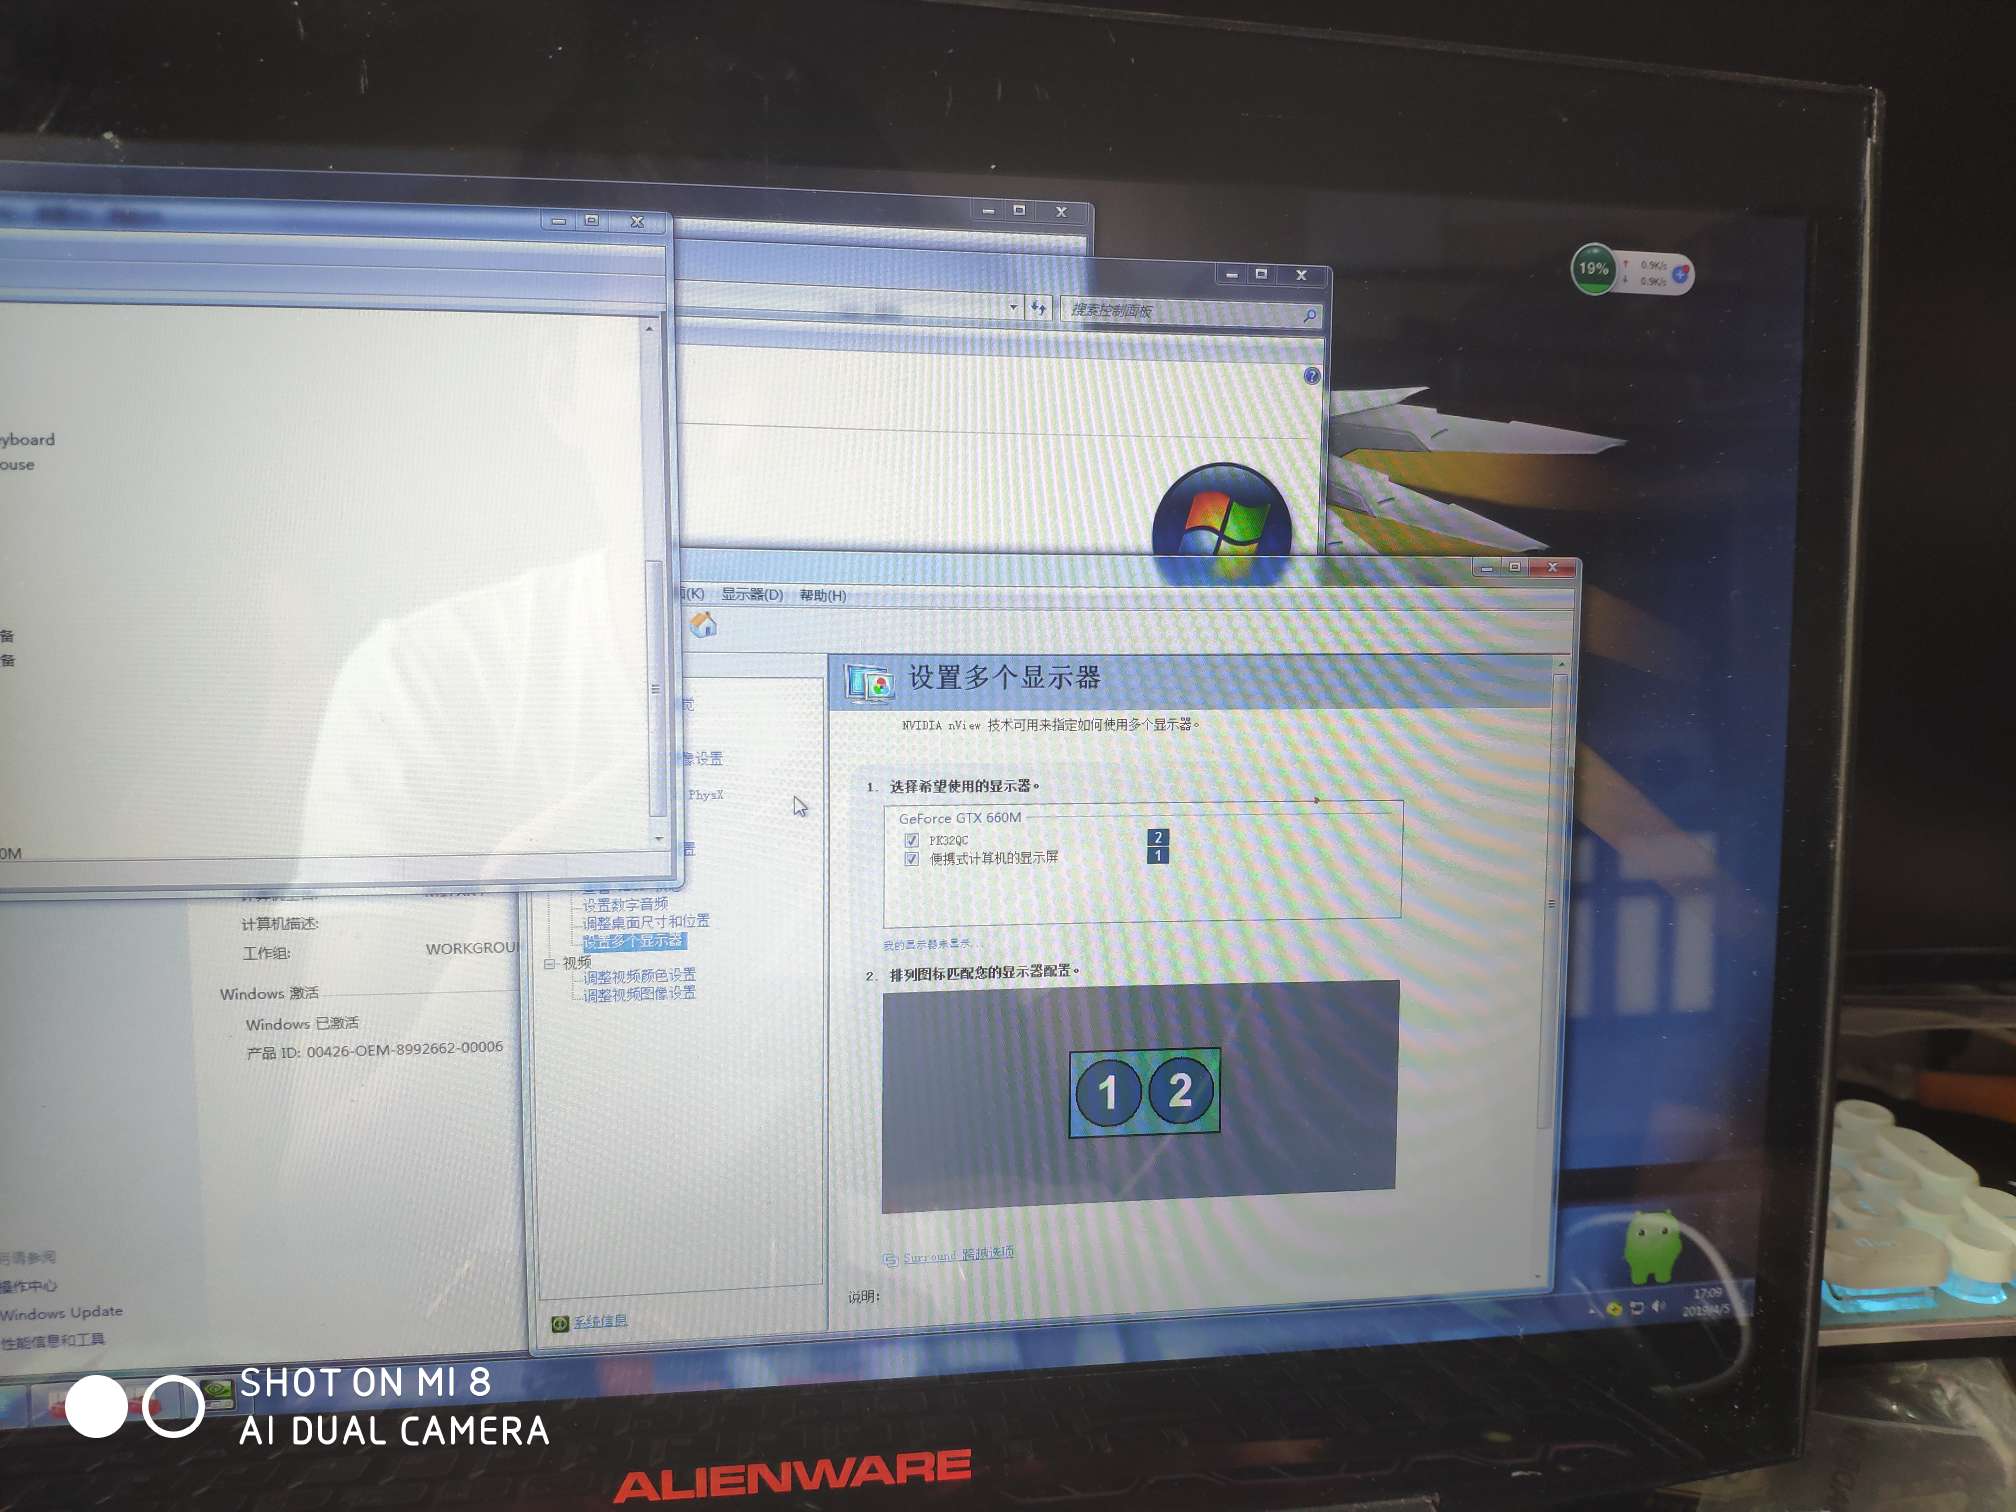Close the Control Panel search window

[1301, 274]
